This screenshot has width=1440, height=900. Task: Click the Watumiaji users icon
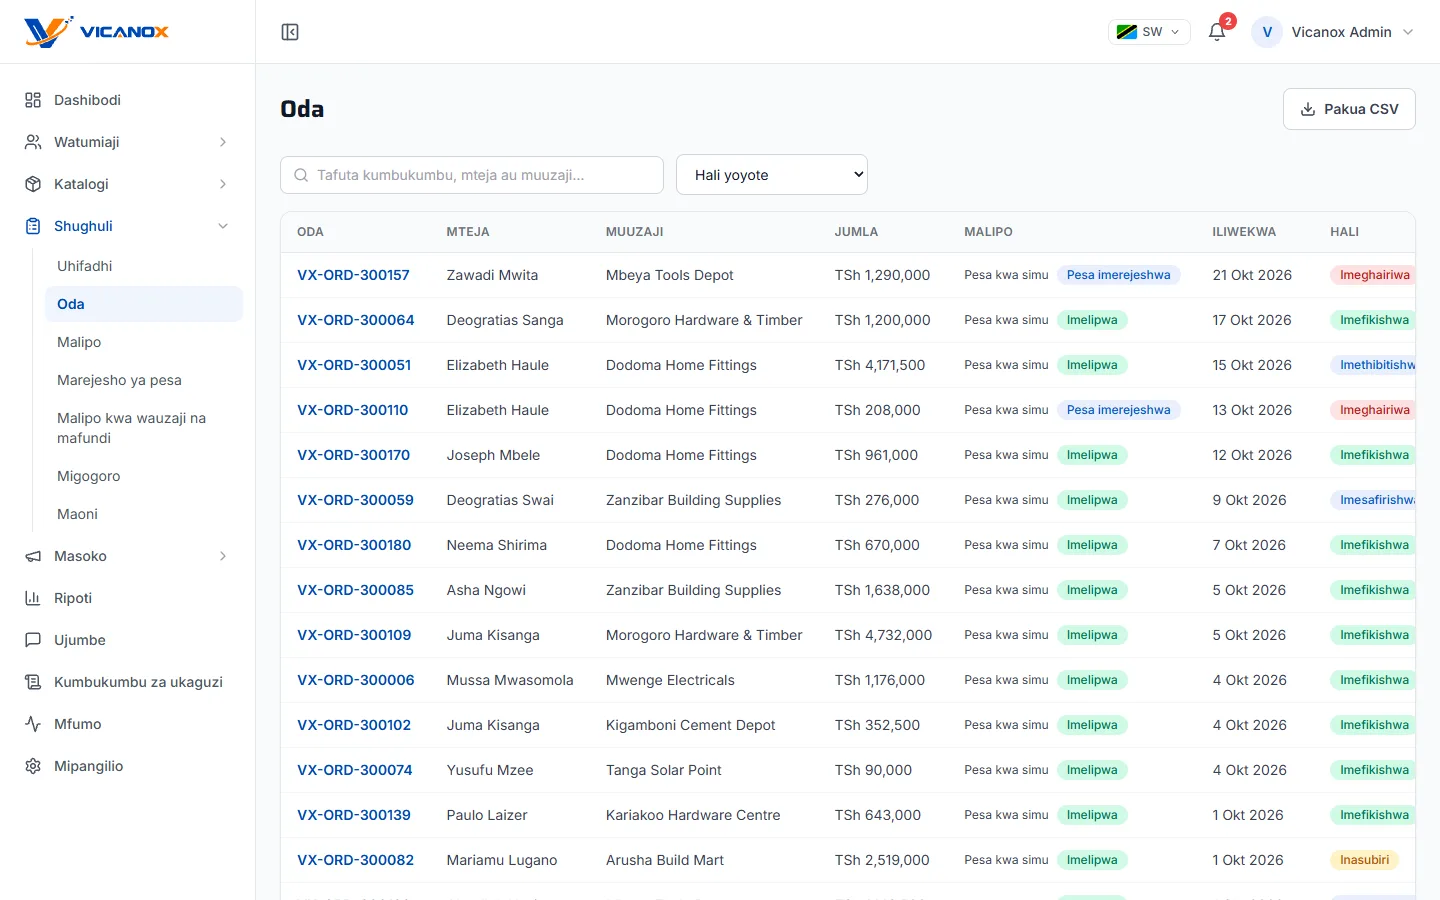click(x=33, y=142)
